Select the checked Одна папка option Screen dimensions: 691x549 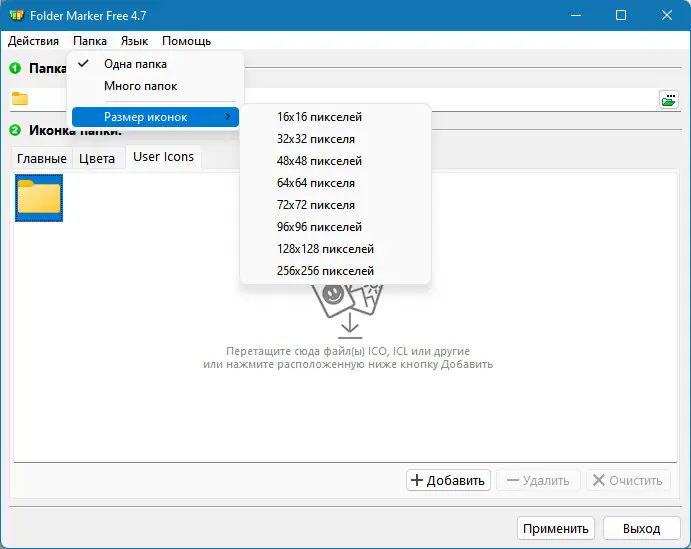click(155, 64)
